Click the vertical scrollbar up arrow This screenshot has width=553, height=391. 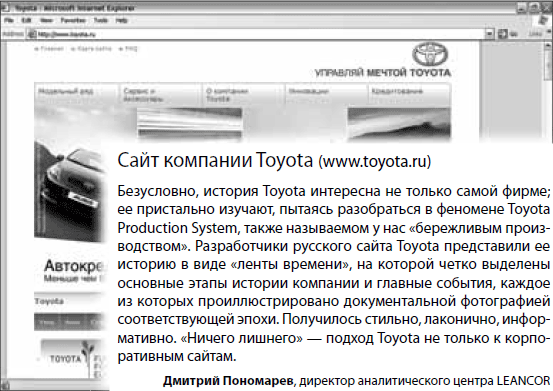coord(548,46)
